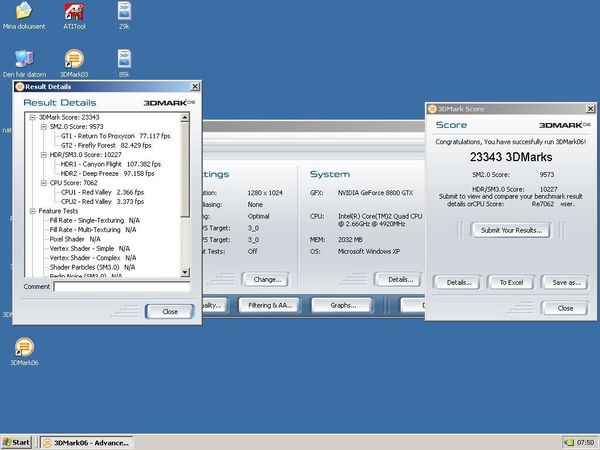Click the NVIDIA tray icon in system tray
600x450 pixels.
569,442
